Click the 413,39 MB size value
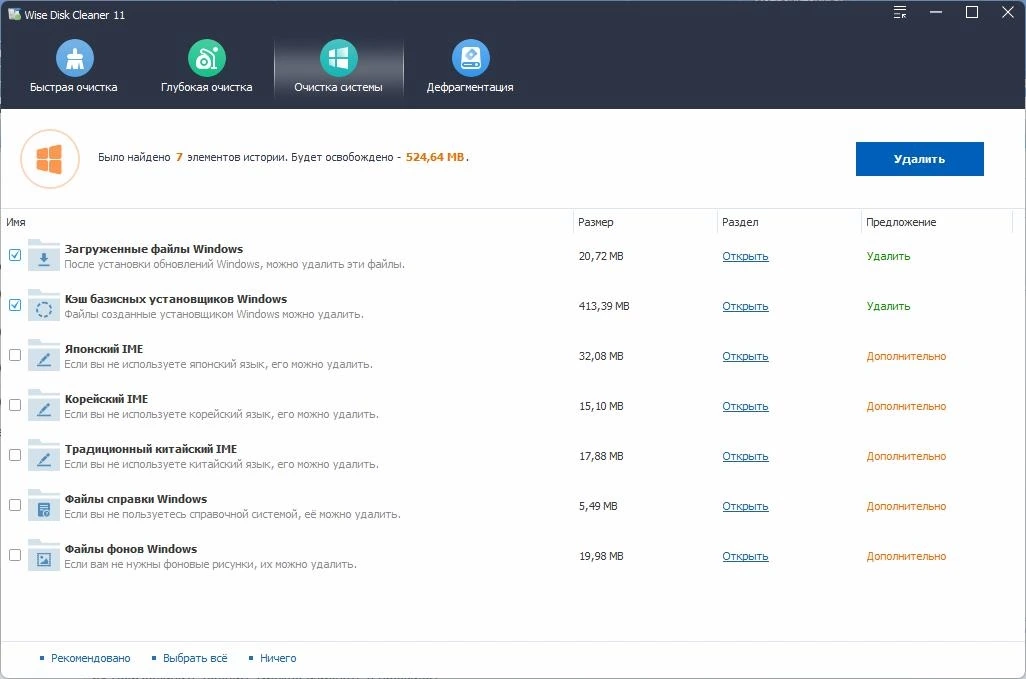 click(604, 306)
